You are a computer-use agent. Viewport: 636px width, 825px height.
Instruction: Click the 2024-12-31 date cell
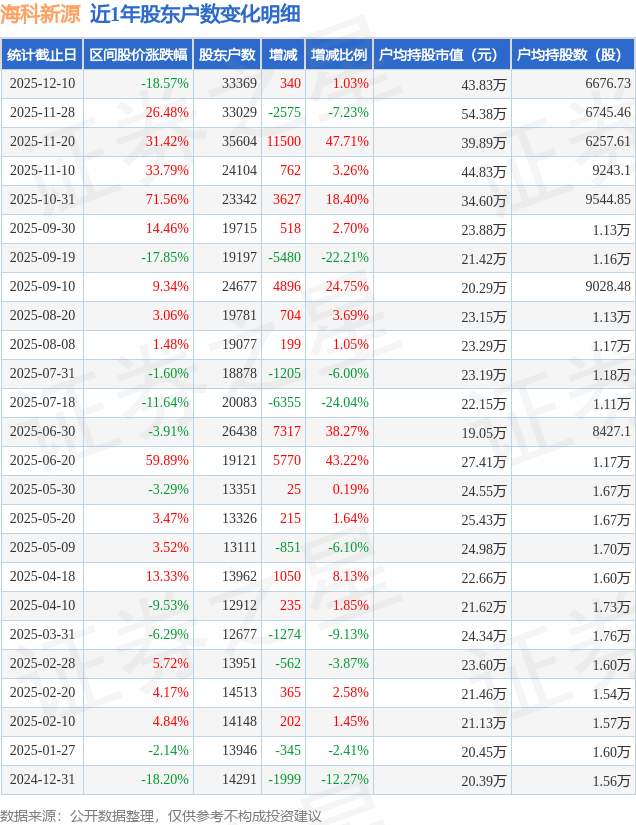click(x=43, y=780)
